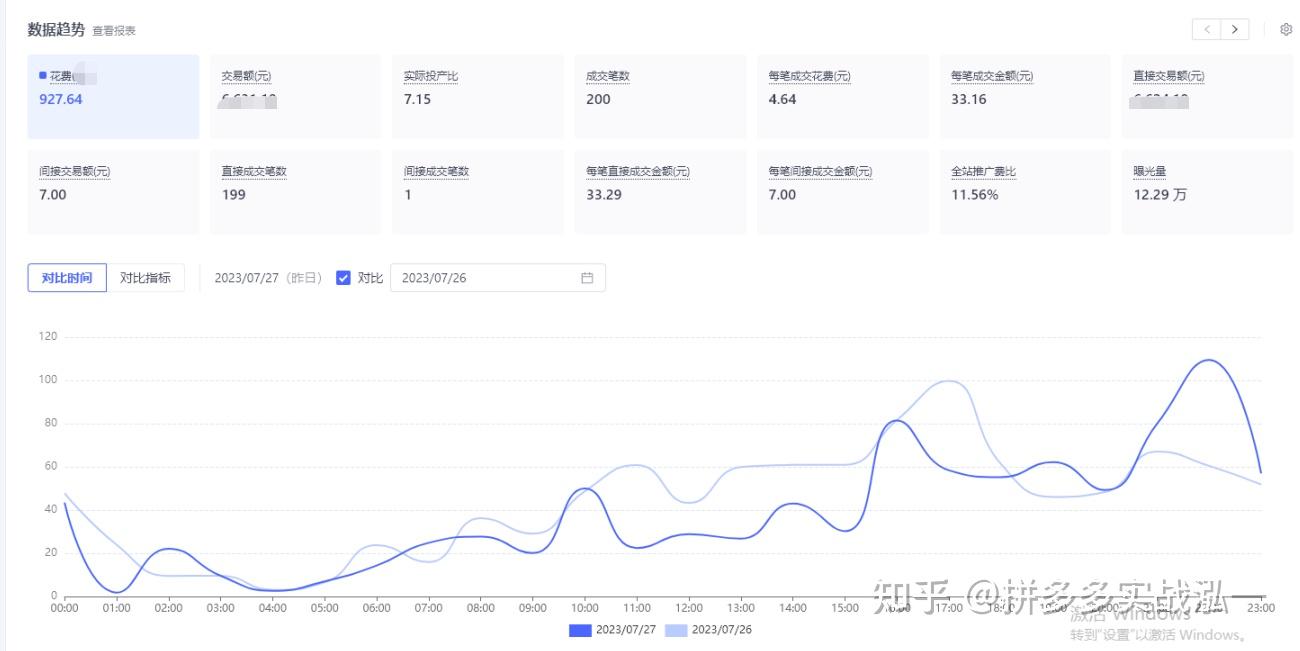Select the 全站推广费比 metric card
Screen dimensions: 1300x651
pos(1025,192)
